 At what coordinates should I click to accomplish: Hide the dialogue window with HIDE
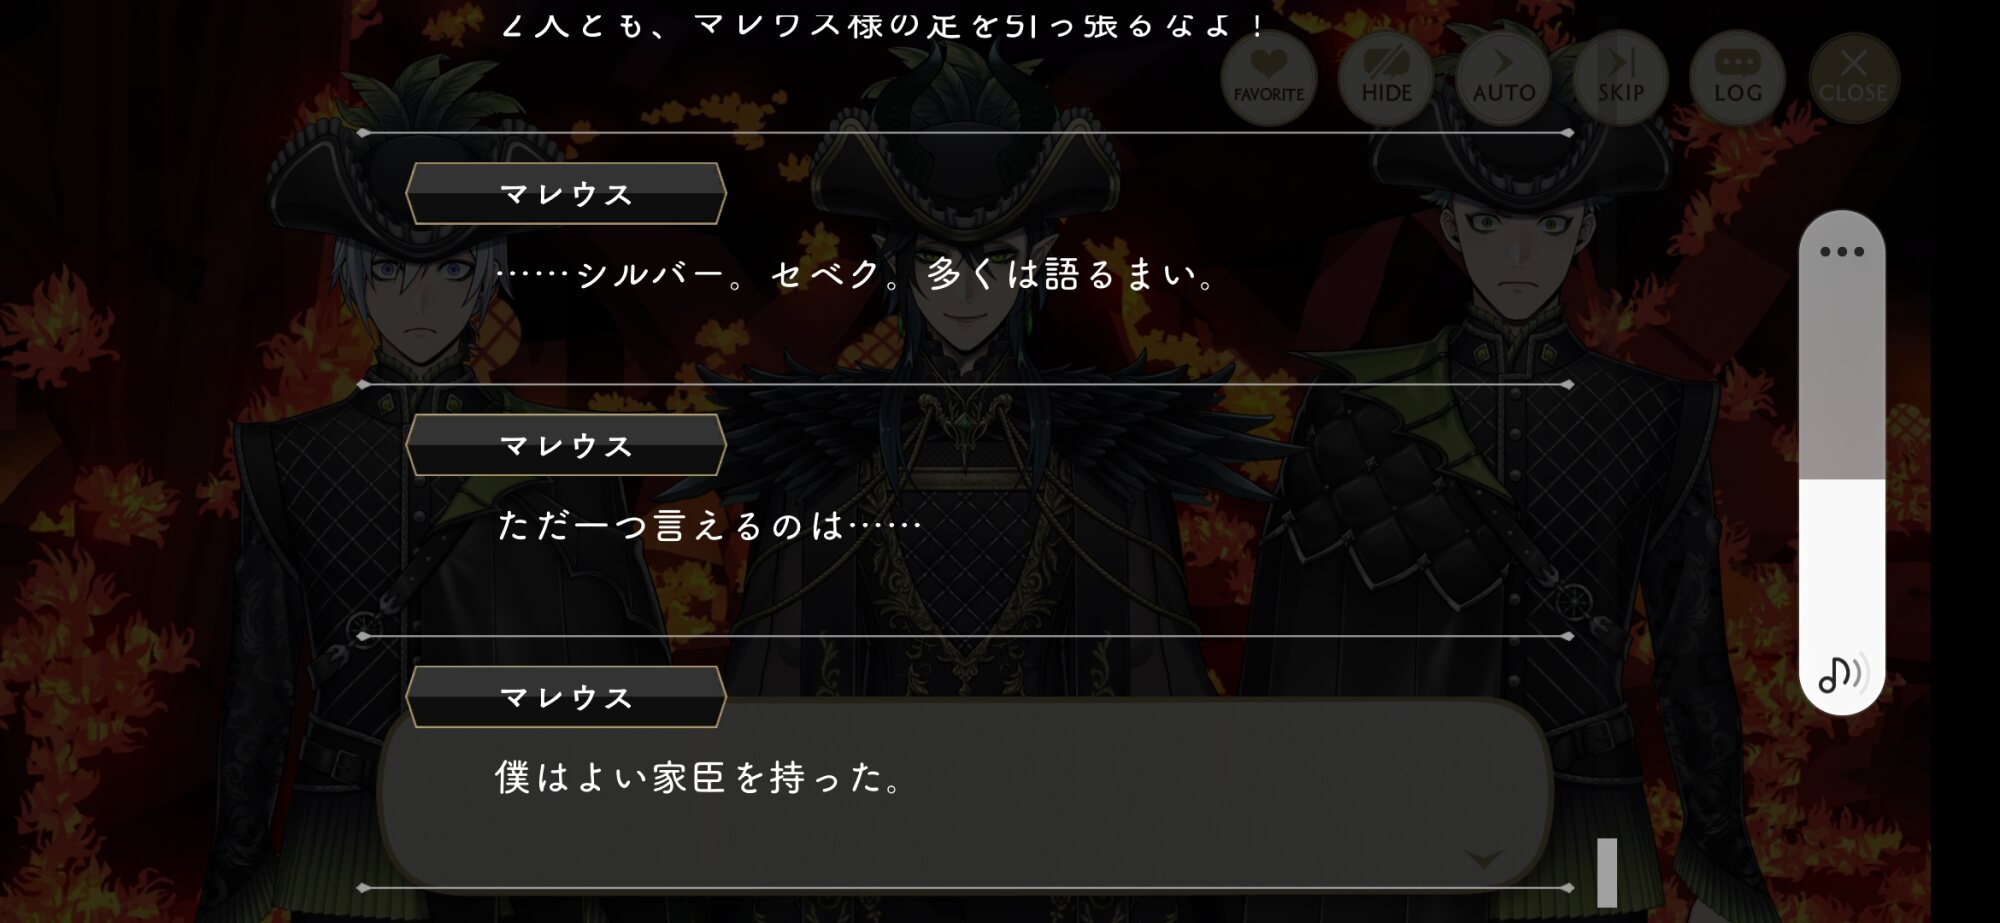click(1386, 78)
